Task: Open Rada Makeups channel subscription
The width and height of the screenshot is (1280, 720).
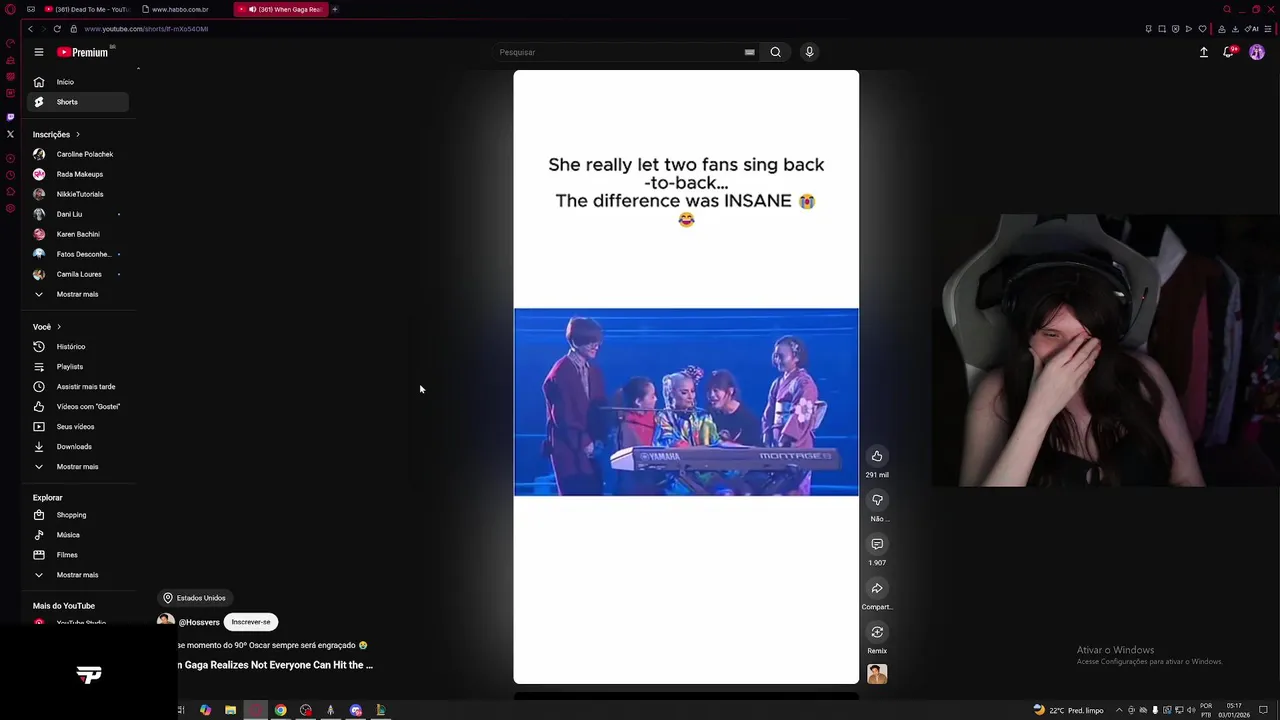Action: coord(78,174)
